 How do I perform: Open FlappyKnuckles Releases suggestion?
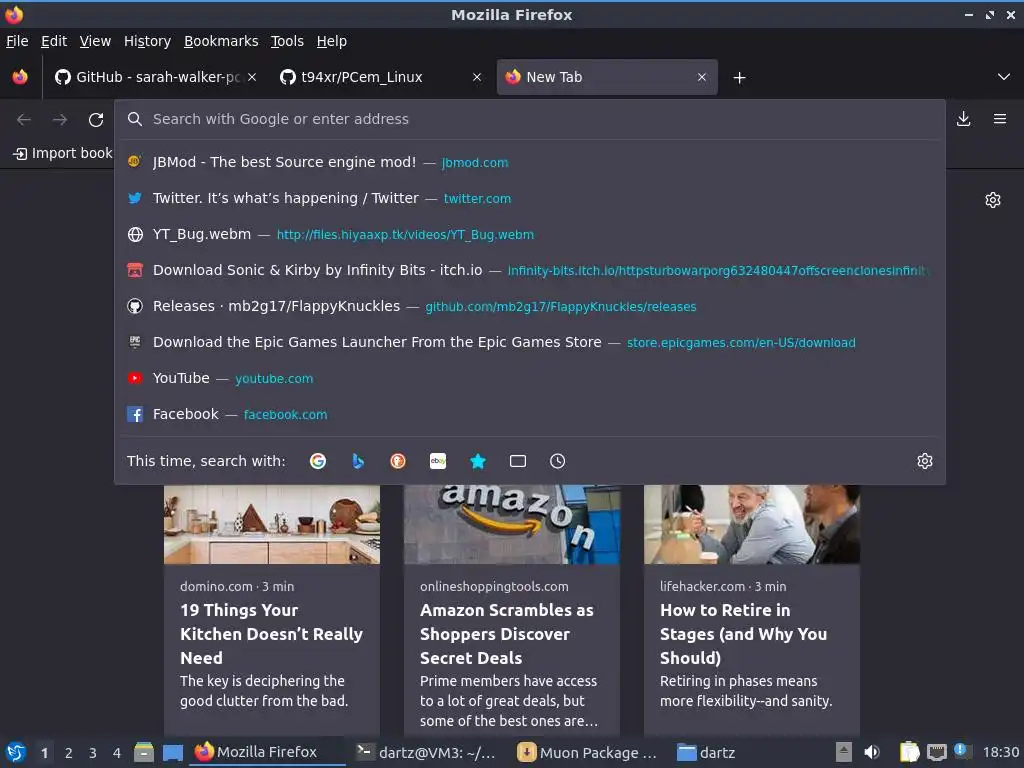pos(530,306)
